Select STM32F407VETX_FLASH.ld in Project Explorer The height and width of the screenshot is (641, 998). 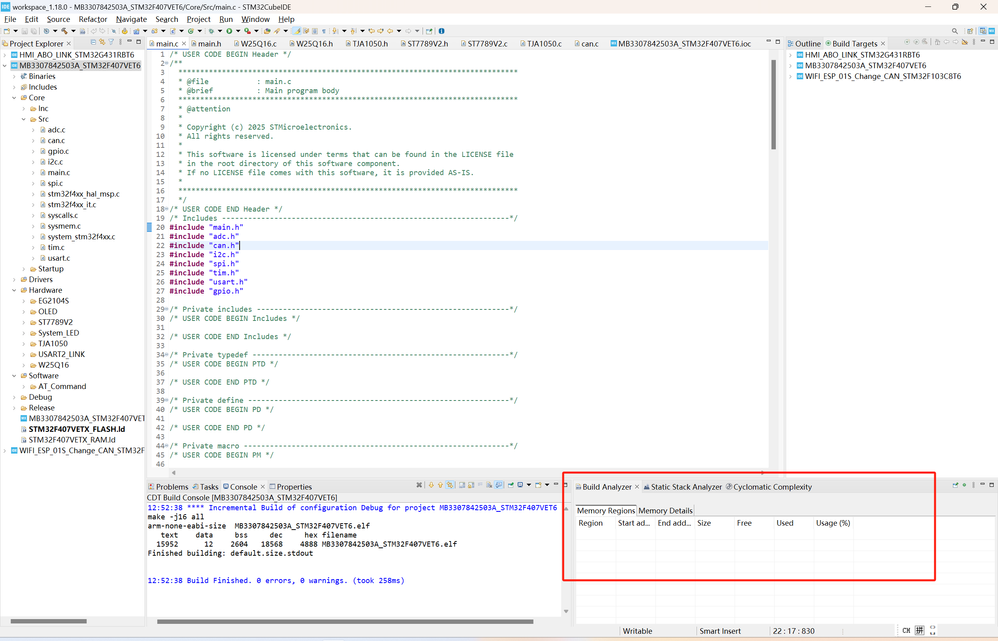point(76,429)
